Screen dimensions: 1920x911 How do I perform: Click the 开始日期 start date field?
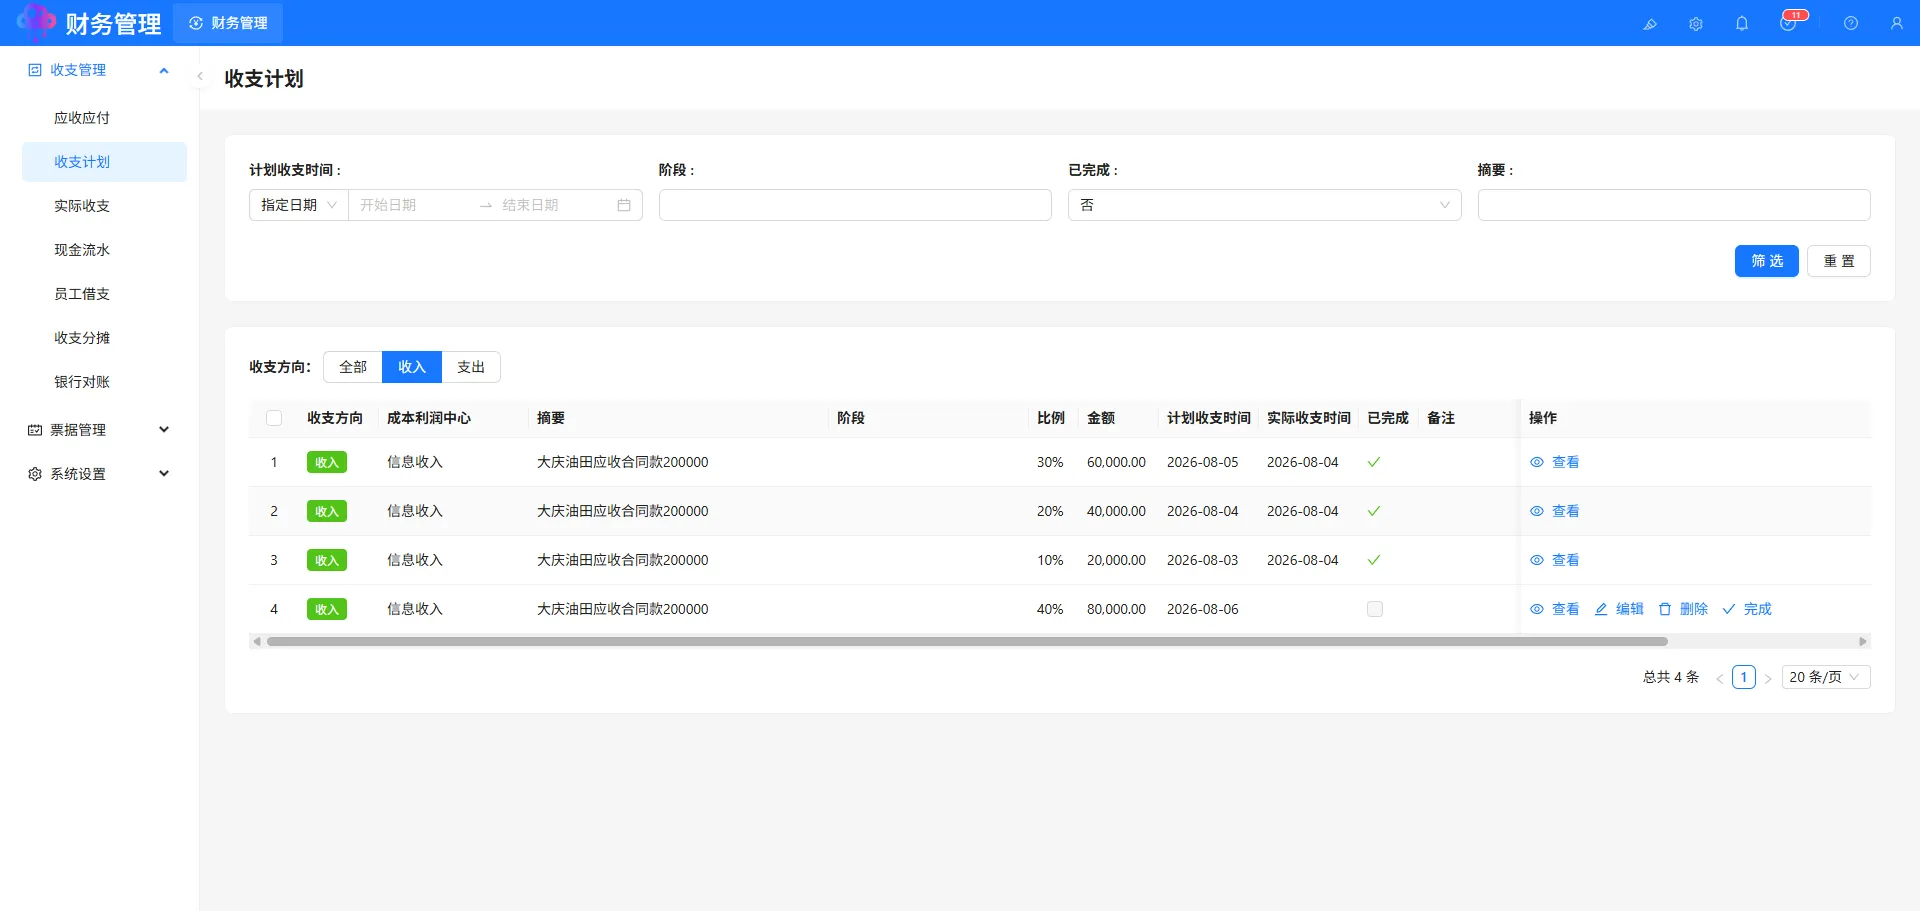tap(412, 205)
